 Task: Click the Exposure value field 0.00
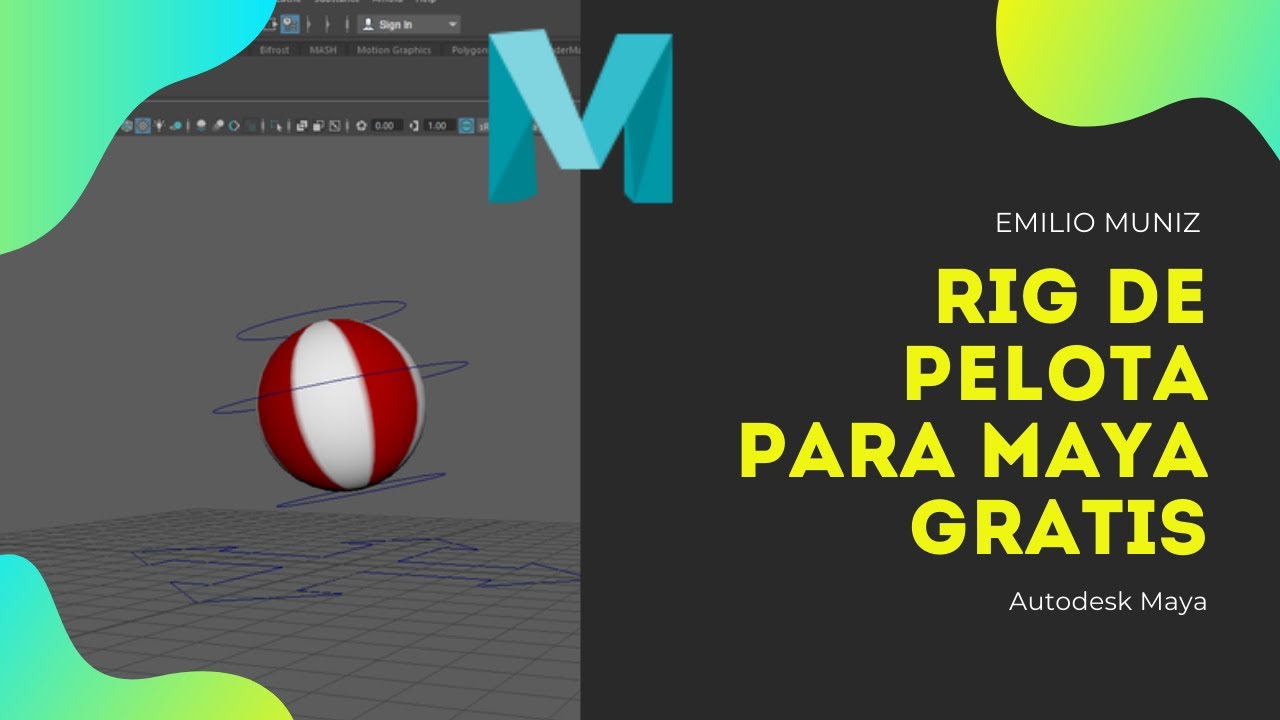click(x=387, y=126)
